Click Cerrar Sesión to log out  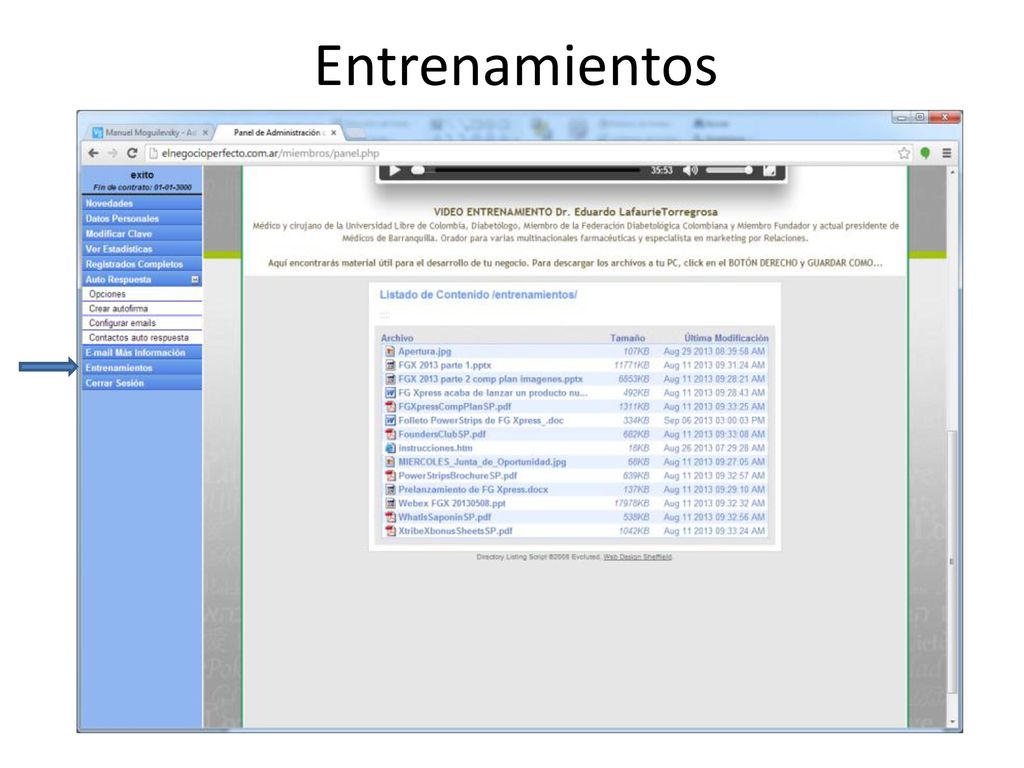(141, 383)
